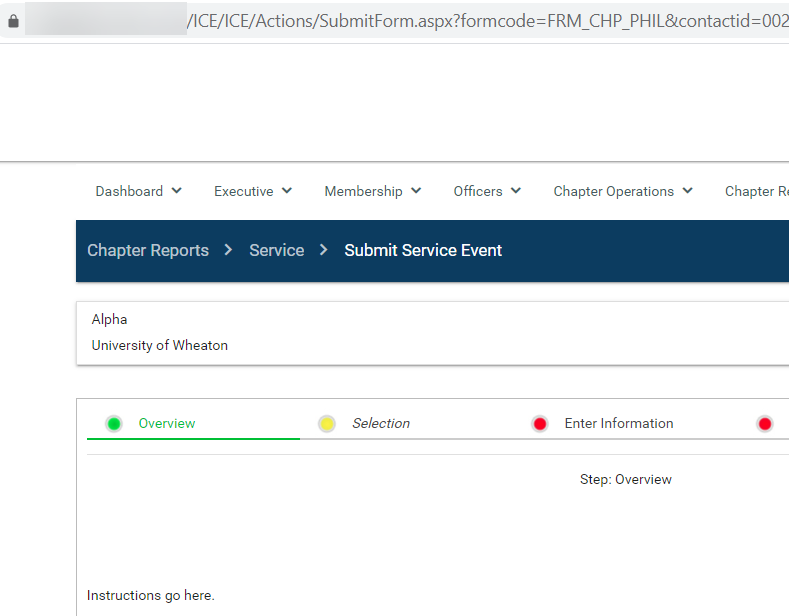The width and height of the screenshot is (789, 616).
Task: Click the red circle beside Enter Information
Action: (x=540, y=424)
